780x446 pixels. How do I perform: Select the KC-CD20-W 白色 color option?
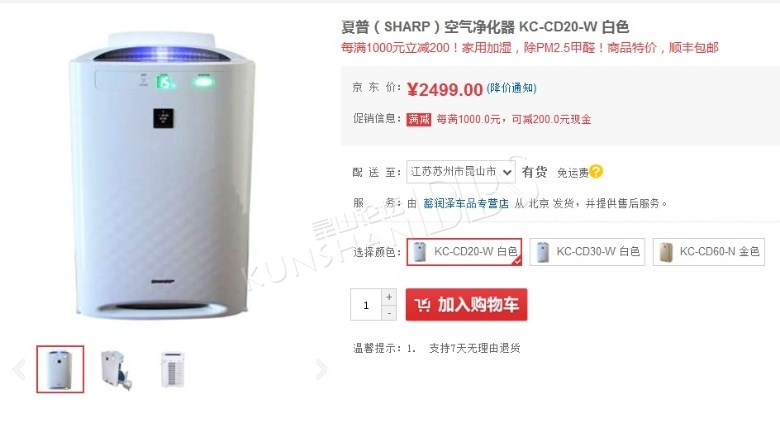tap(464, 252)
